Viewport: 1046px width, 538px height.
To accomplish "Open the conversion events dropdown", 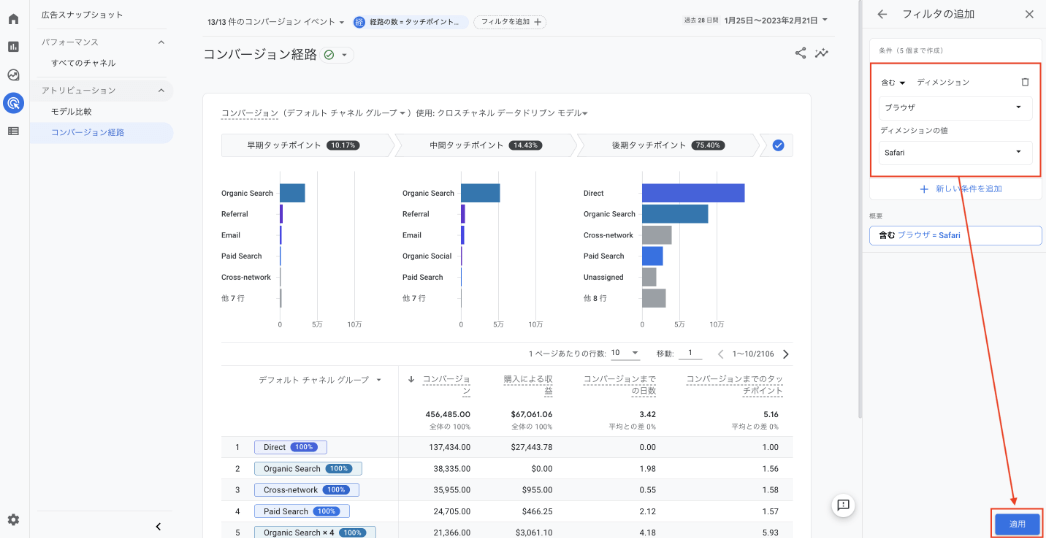I will click(276, 22).
